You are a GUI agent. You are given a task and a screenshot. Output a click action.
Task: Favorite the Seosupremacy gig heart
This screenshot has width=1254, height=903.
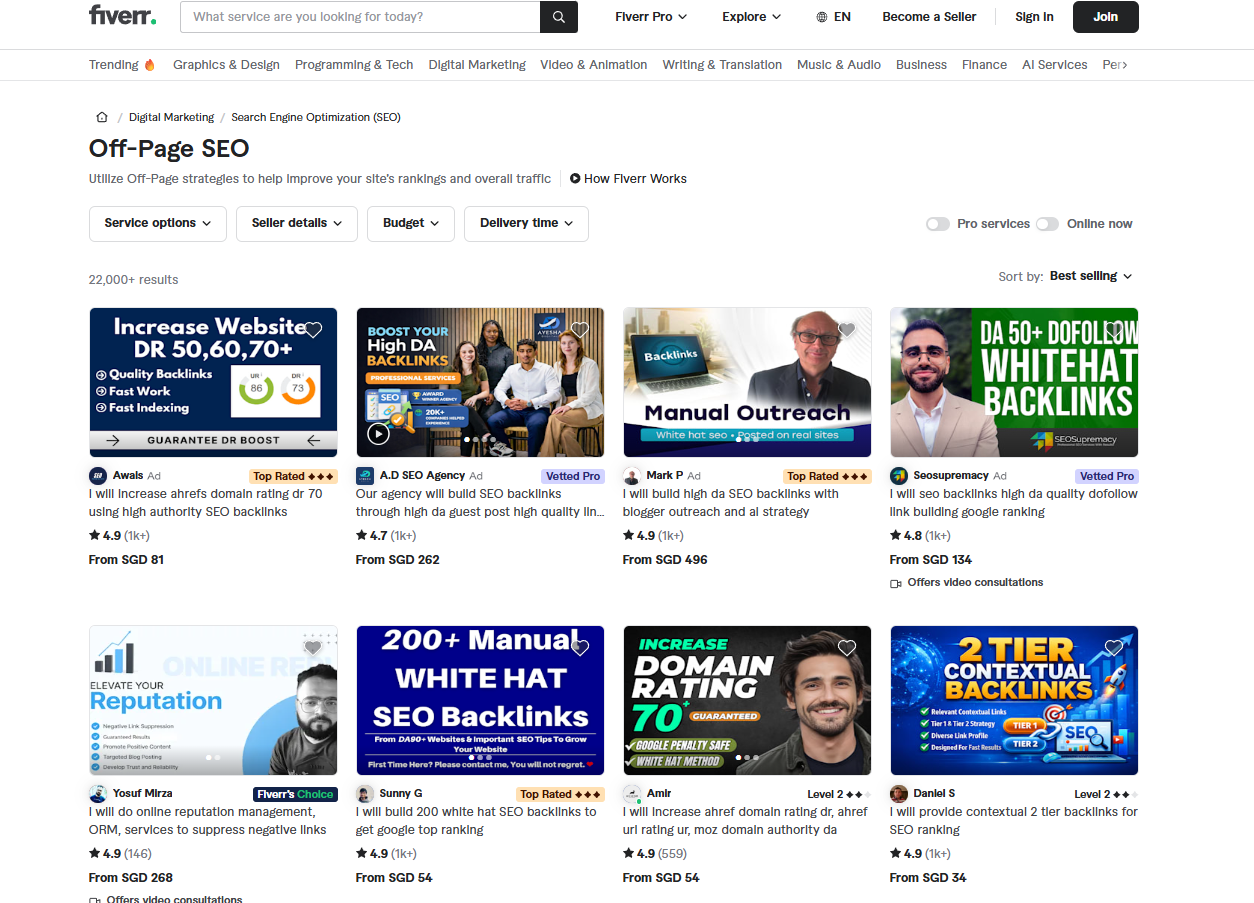pos(1114,330)
